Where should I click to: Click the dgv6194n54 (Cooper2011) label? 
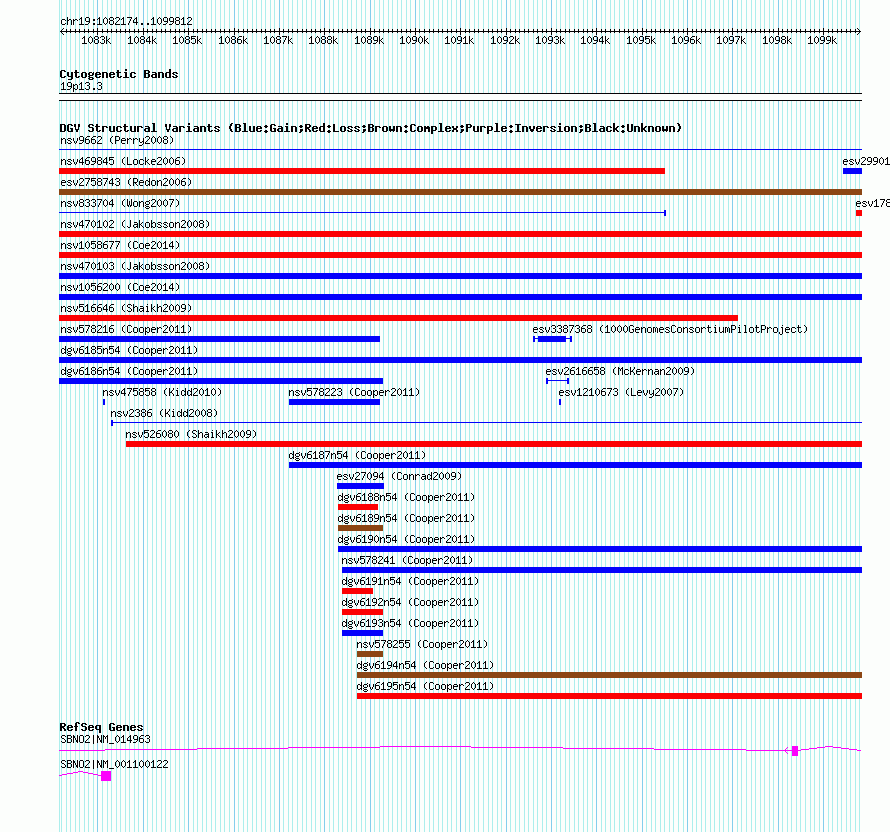coord(425,665)
